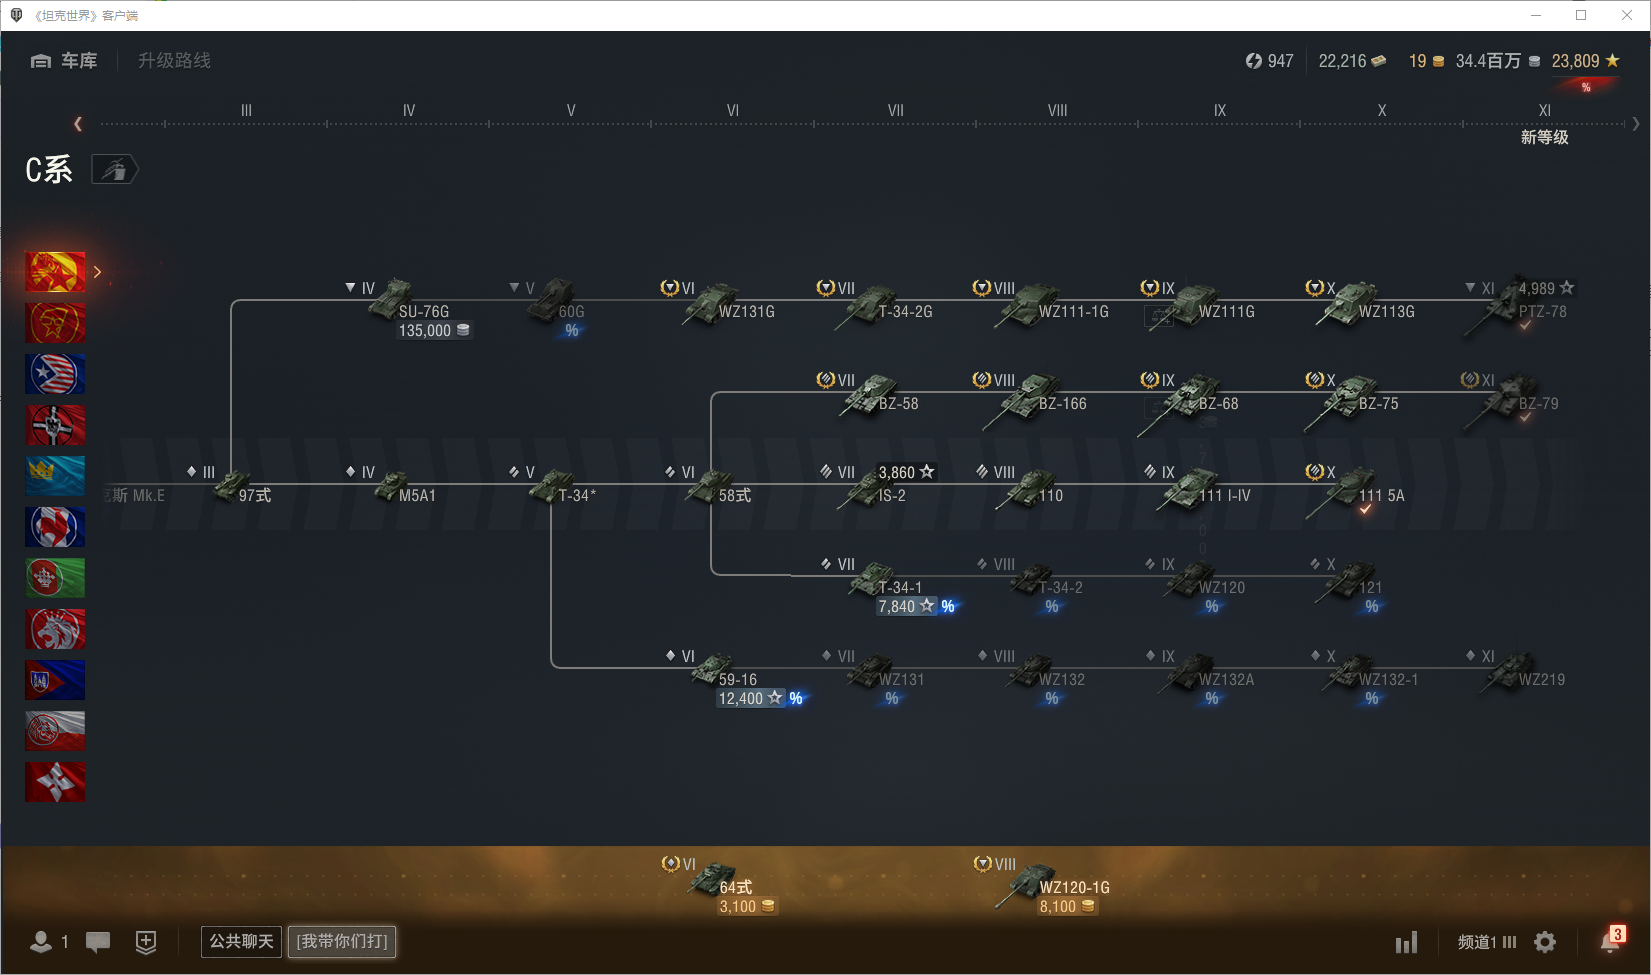This screenshot has height=975, width=1651.
Task: Select the Sweden nation flag
Action: [55, 476]
